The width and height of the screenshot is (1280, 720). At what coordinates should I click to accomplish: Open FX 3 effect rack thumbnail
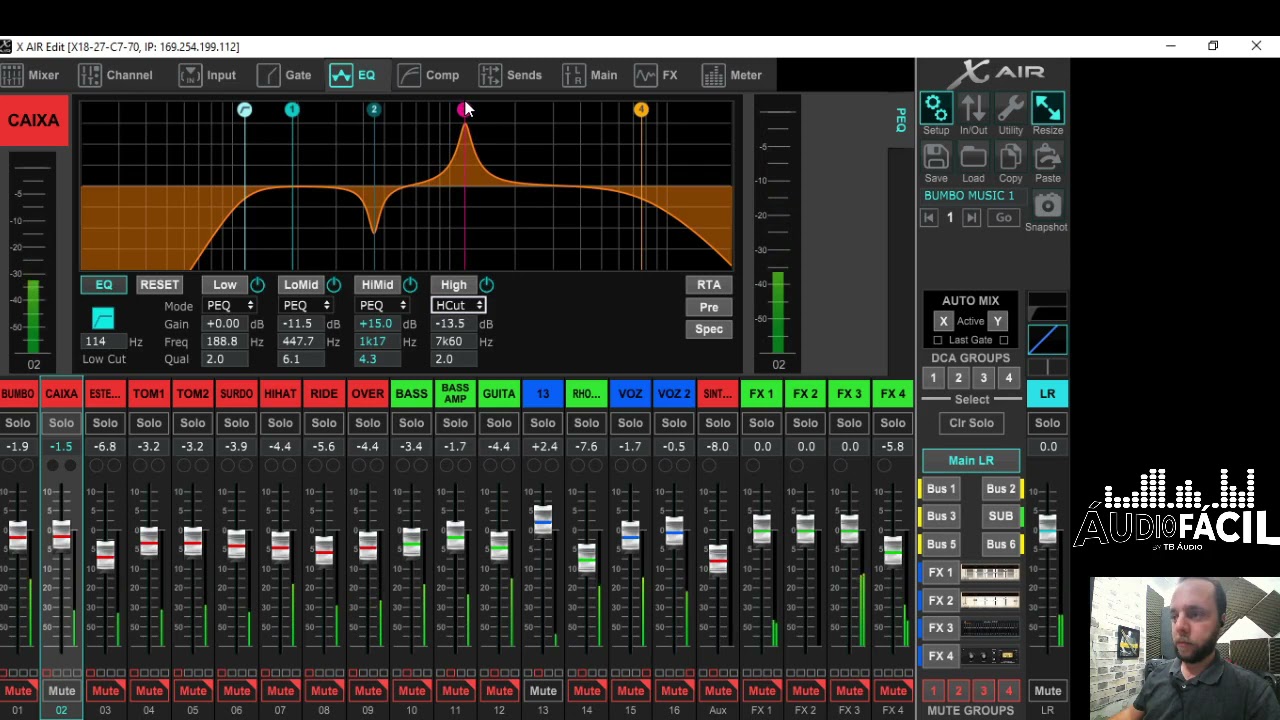click(x=990, y=628)
